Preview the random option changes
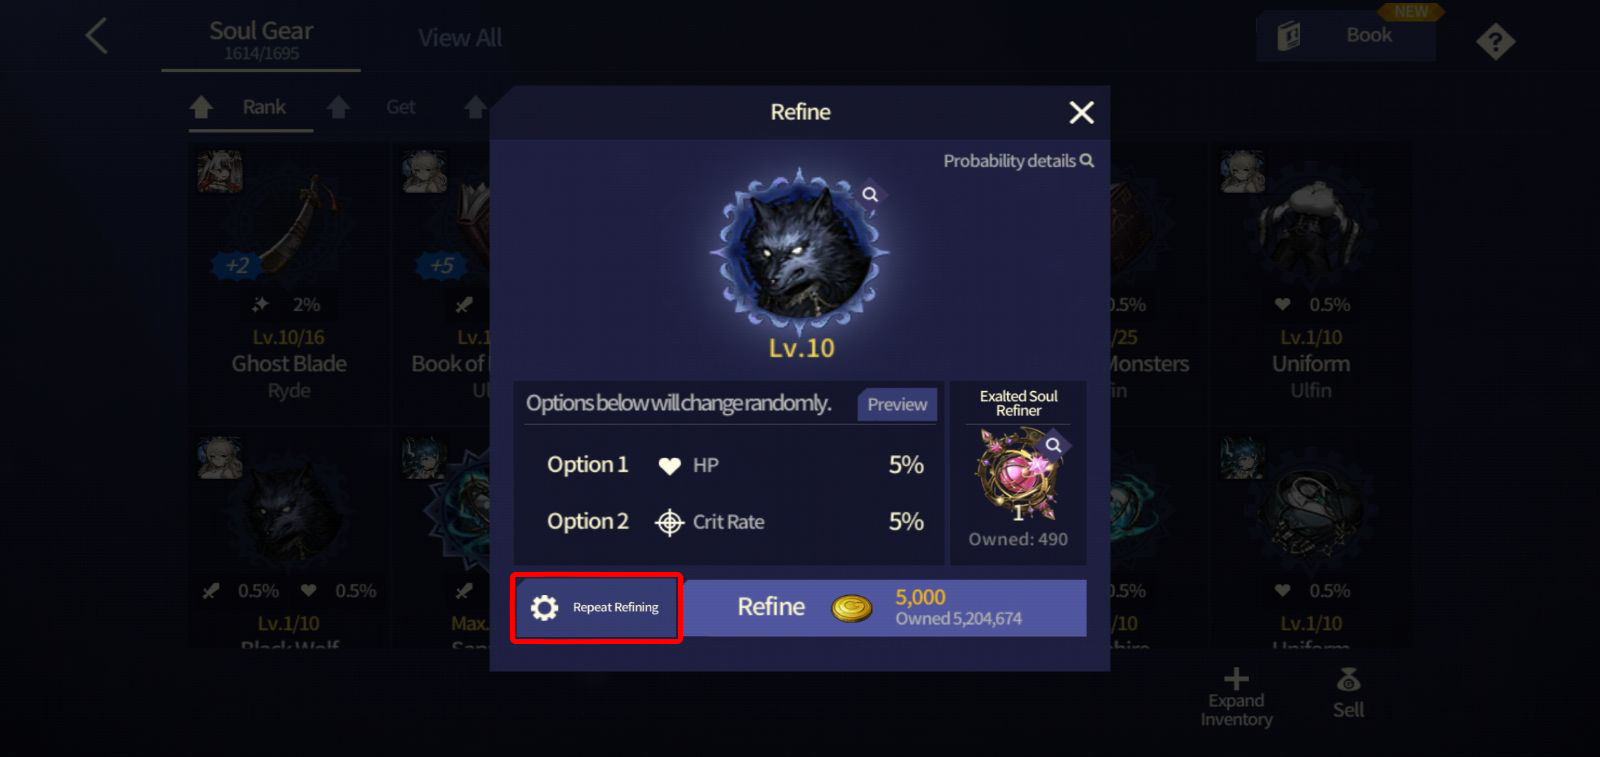1600x757 pixels. coord(897,404)
